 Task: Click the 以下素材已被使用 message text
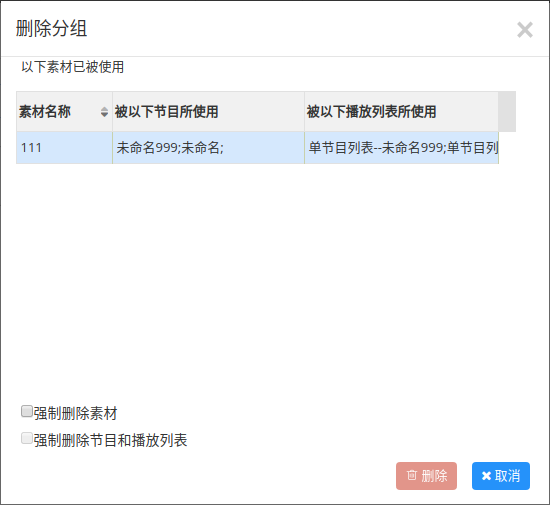(73, 67)
